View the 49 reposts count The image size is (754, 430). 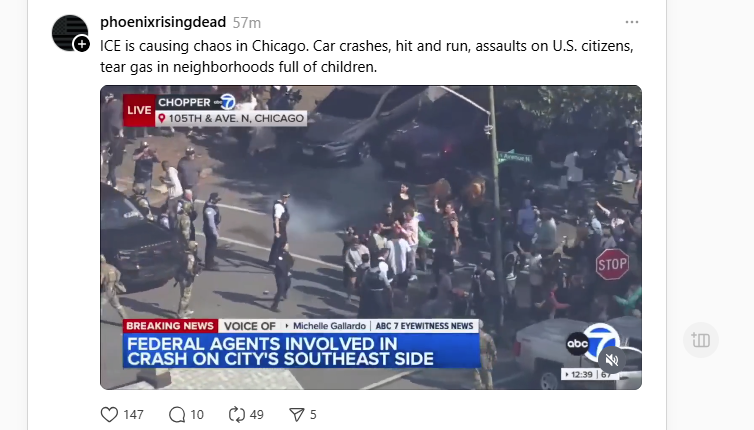(x=257, y=415)
